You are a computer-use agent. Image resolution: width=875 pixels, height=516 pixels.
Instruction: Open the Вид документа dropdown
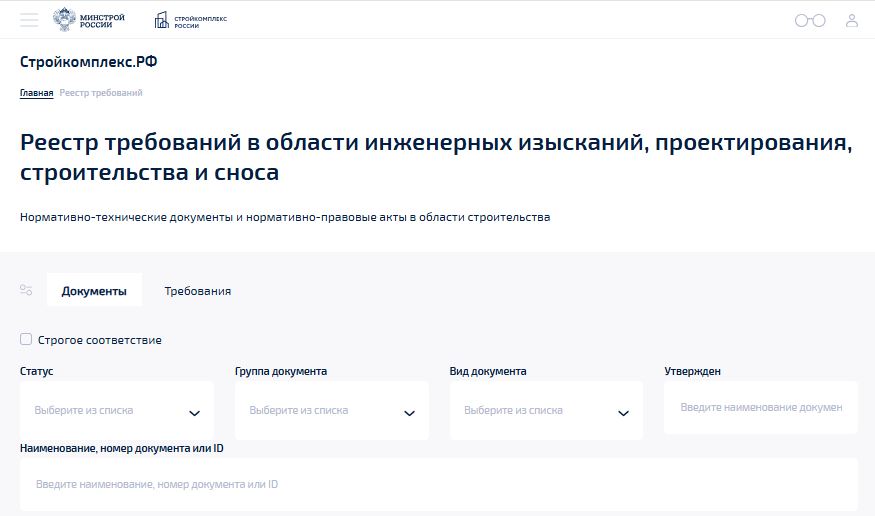[x=546, y=411]
